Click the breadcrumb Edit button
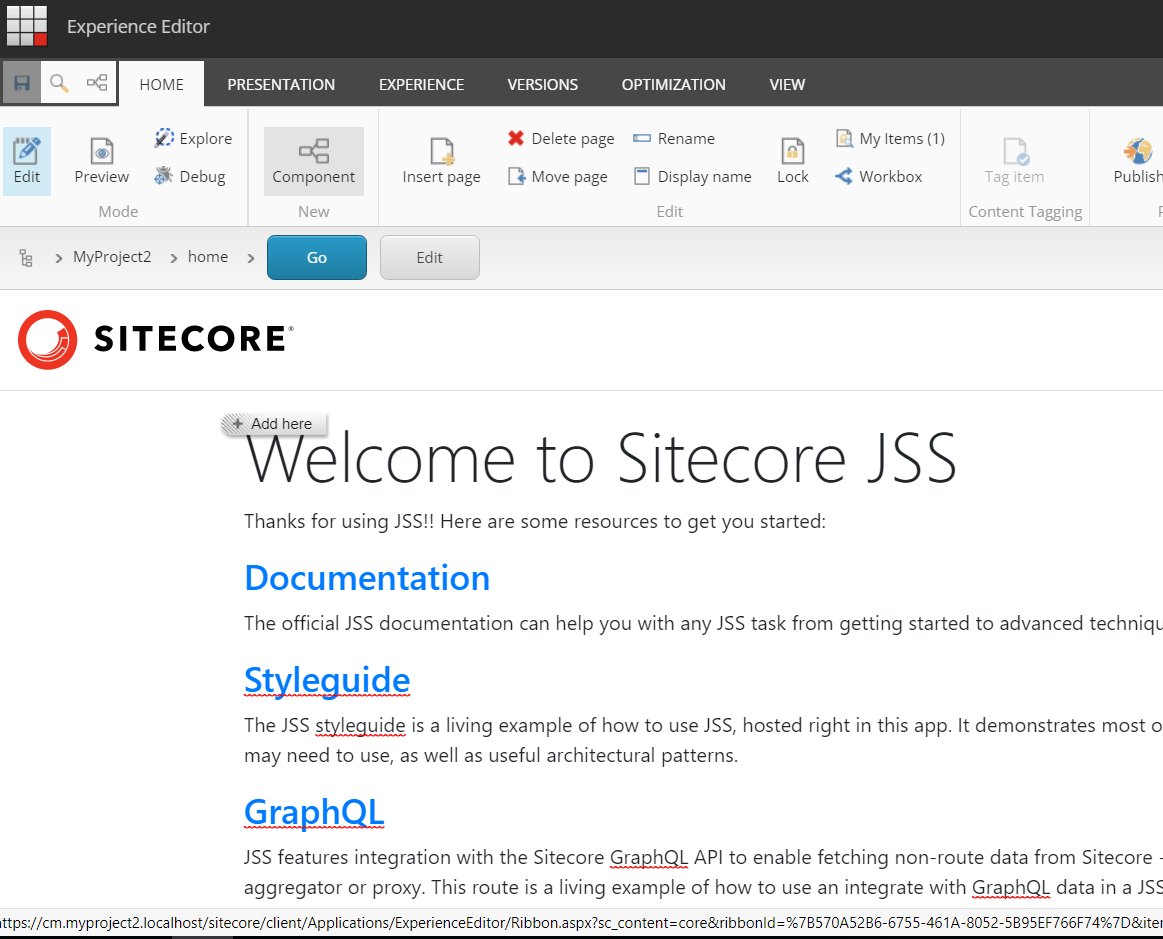 pyautogui.click(x=429, y=257)
